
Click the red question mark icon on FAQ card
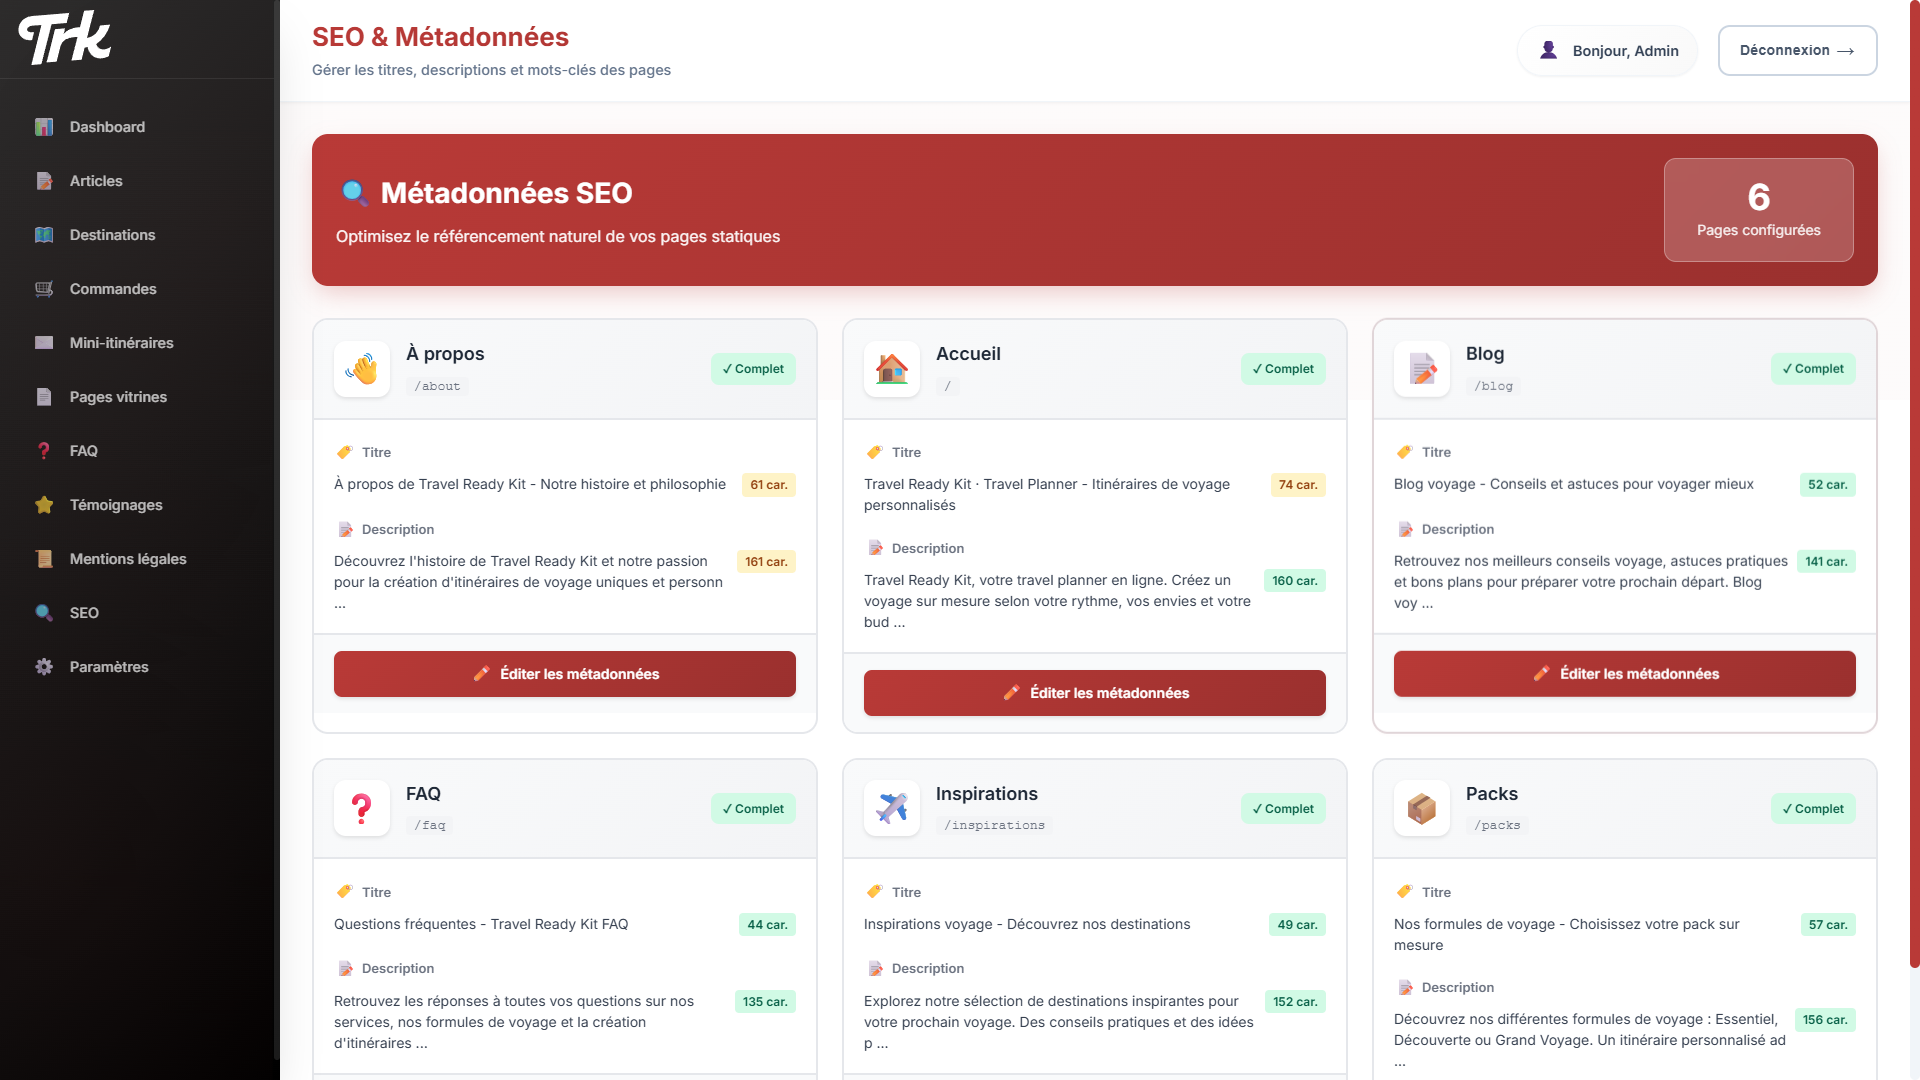(x=362, y=808)
